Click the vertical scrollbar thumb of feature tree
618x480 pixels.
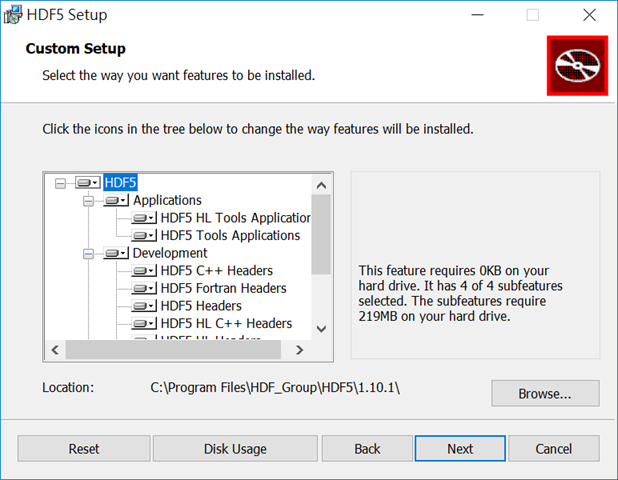pyautogui.click(x=321, y=234)
